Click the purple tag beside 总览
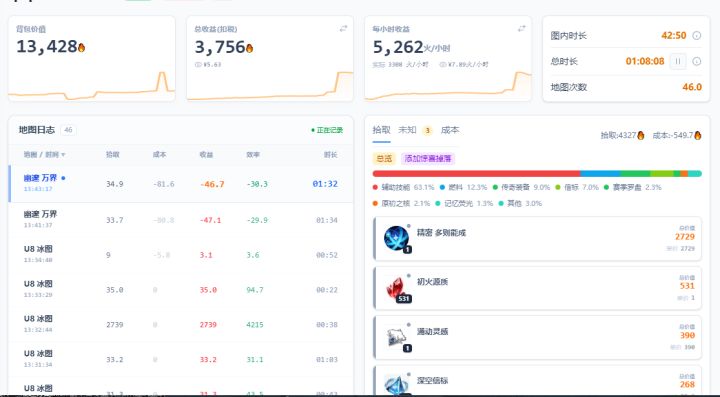The image size is (720, 397). [428, 159]
